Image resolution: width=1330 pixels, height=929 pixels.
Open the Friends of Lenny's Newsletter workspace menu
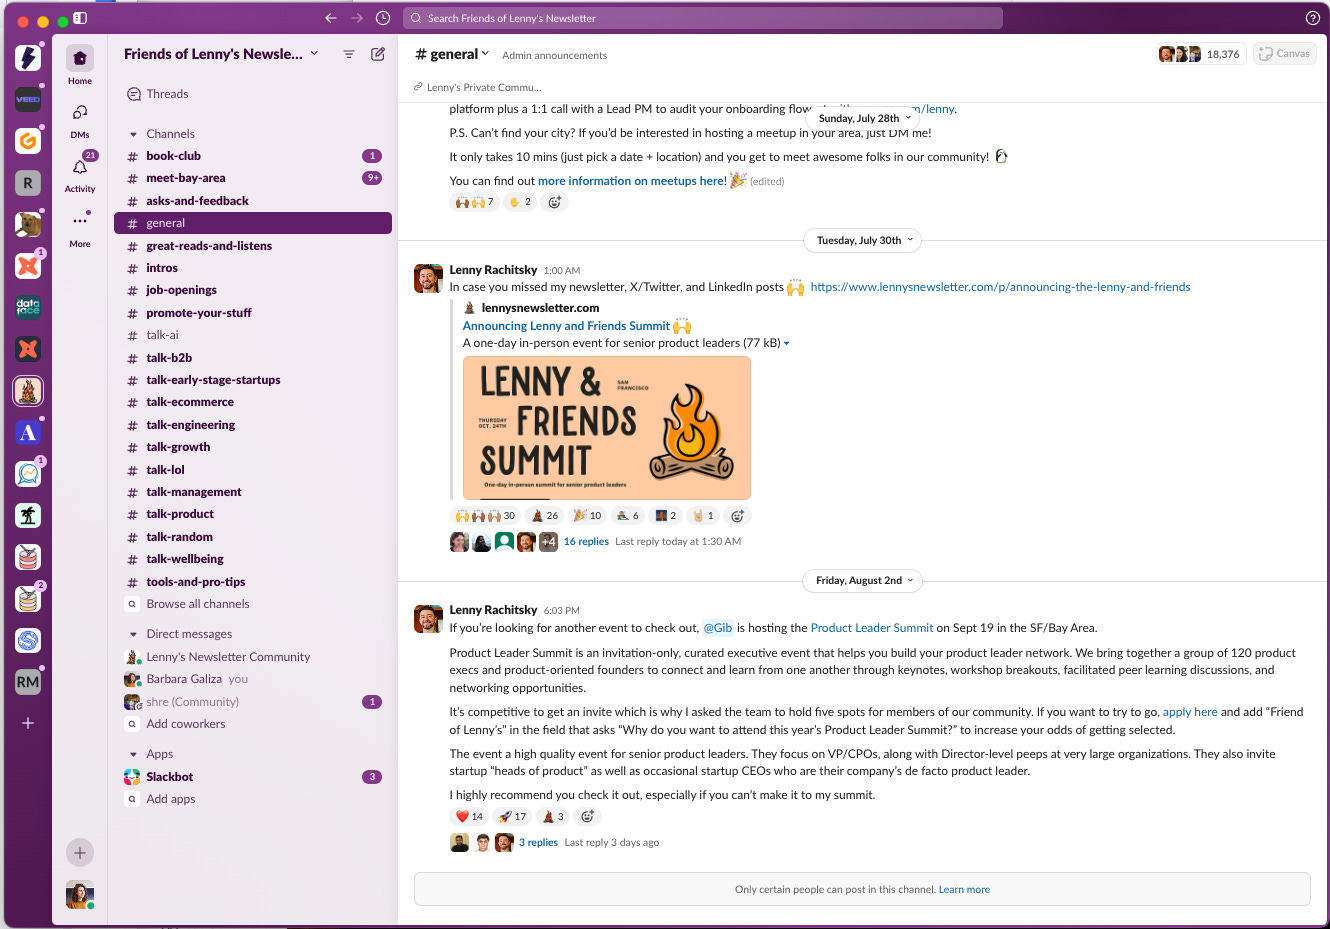point(221,54)
